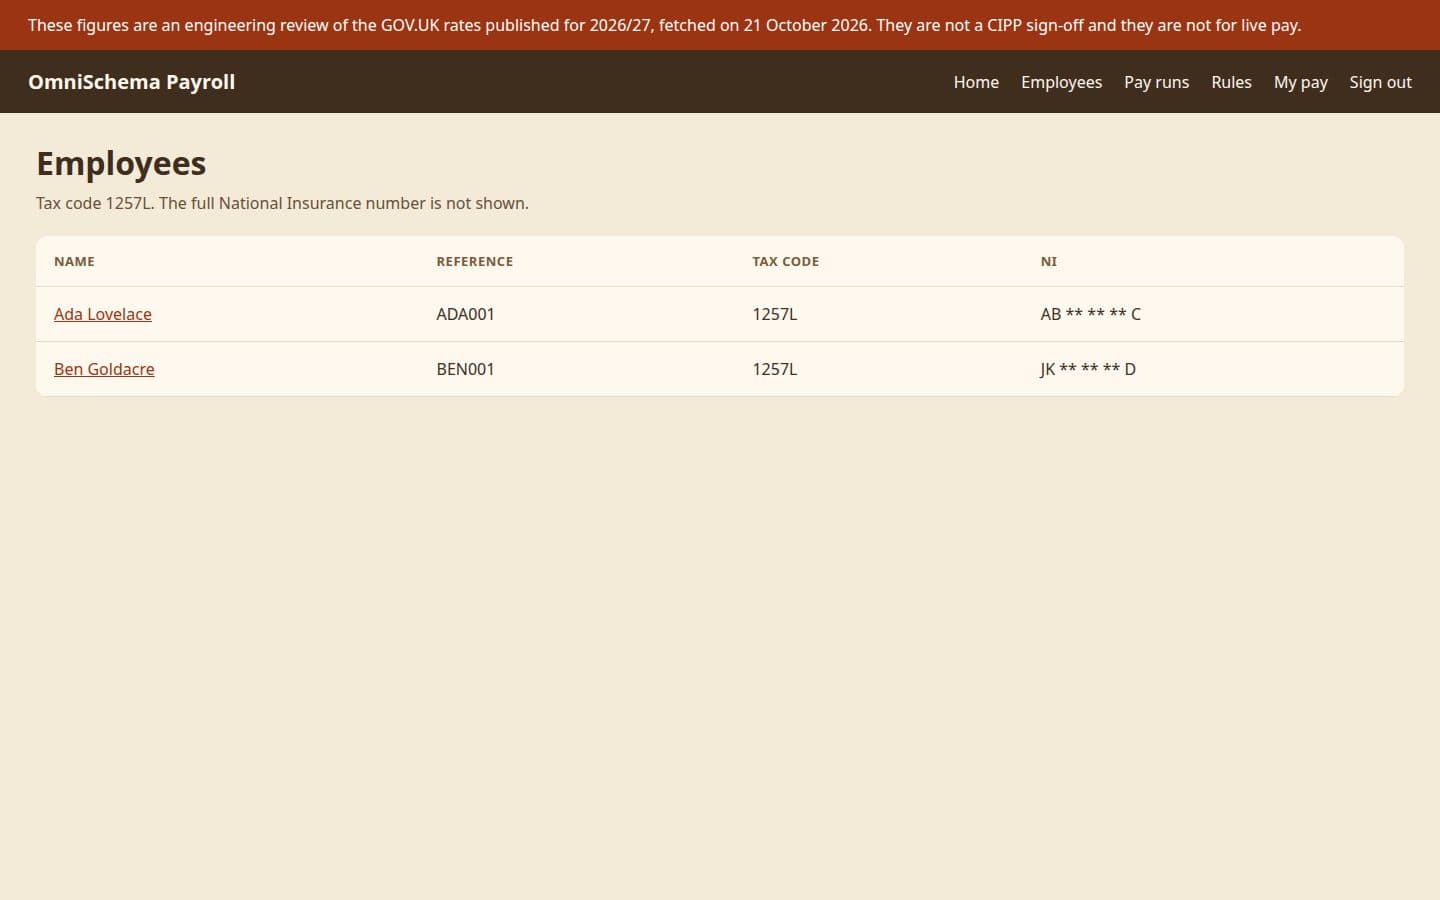Image resolution: width=1440 pixels, height=900 pixels.
Task: Click Sign out in the header
Action: click(1380, 82)
